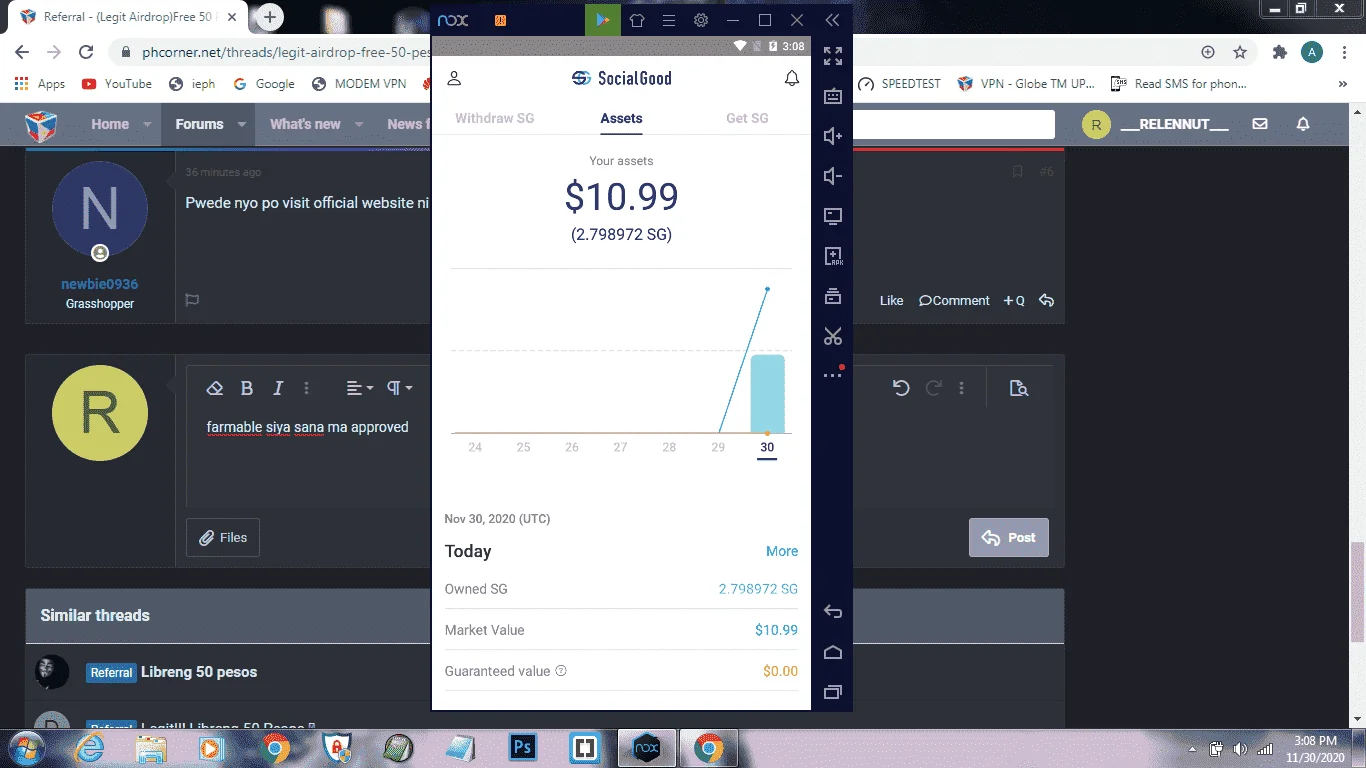Click the Market Value $10.99 amount
1366x768 pixels.
click(x=776, y=630)
